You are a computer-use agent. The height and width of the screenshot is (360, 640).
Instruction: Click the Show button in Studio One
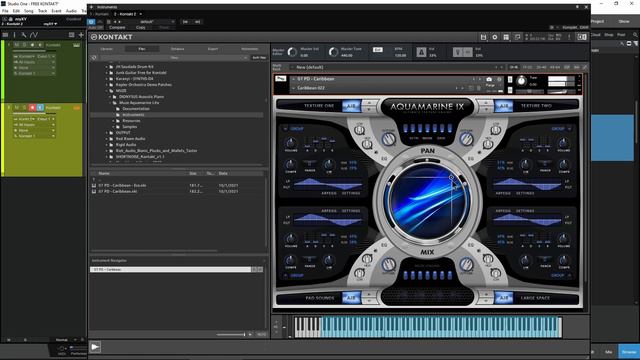[x=624, y=21]
